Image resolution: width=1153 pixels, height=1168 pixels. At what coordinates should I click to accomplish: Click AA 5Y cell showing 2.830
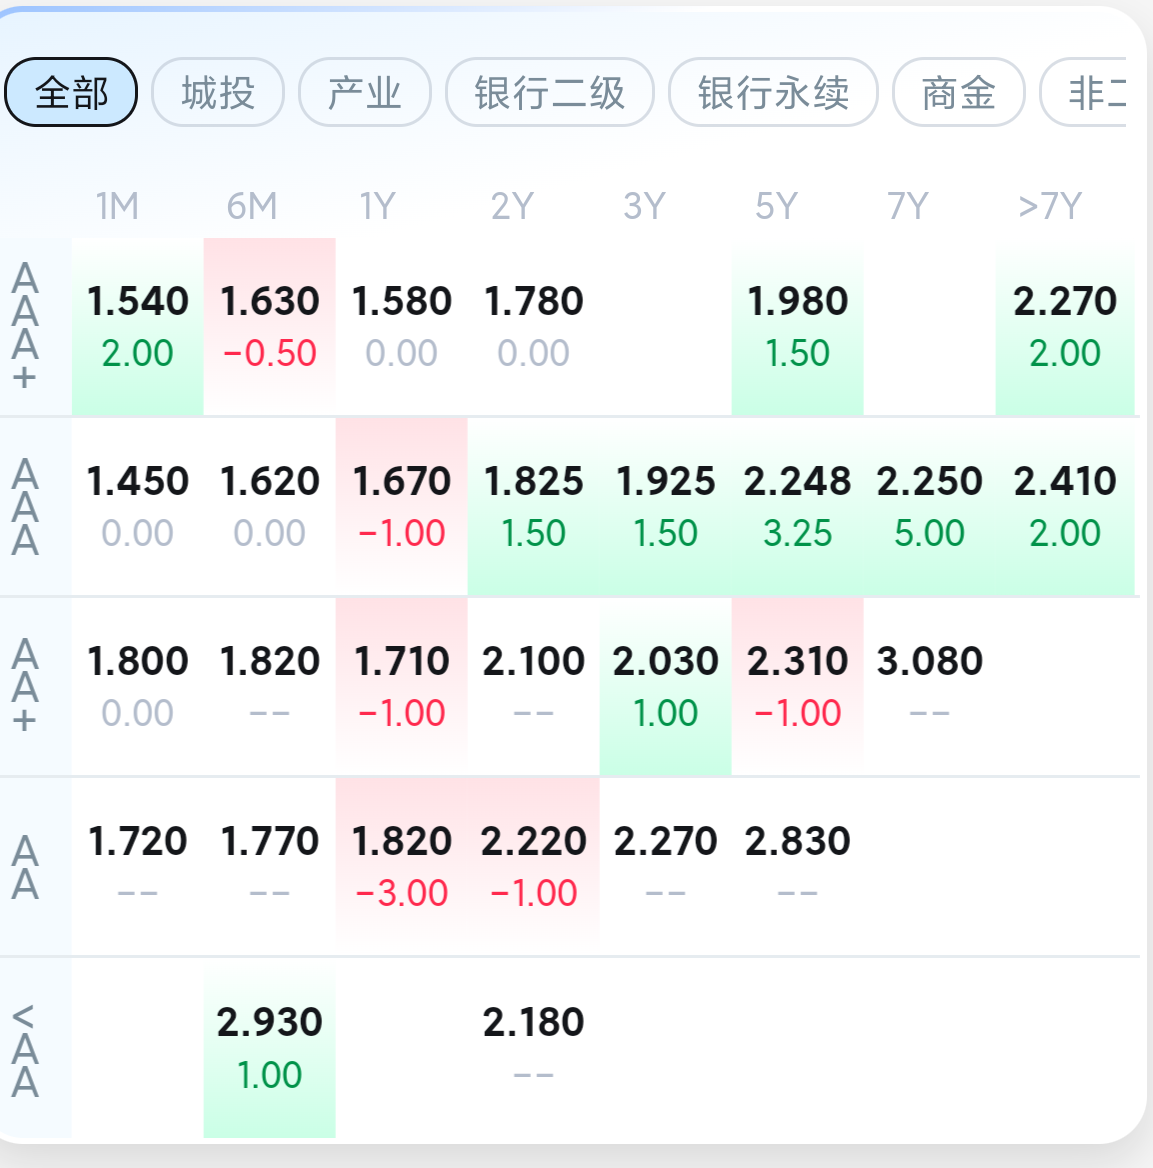[x=797, y=866]
